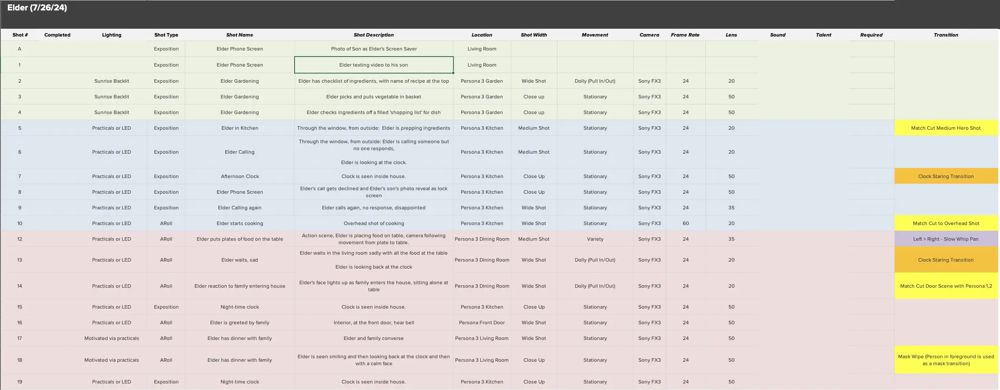Select the 'Mask Wipe' transition cell
Screen dimensions: 1000x390
coord(946,360)
